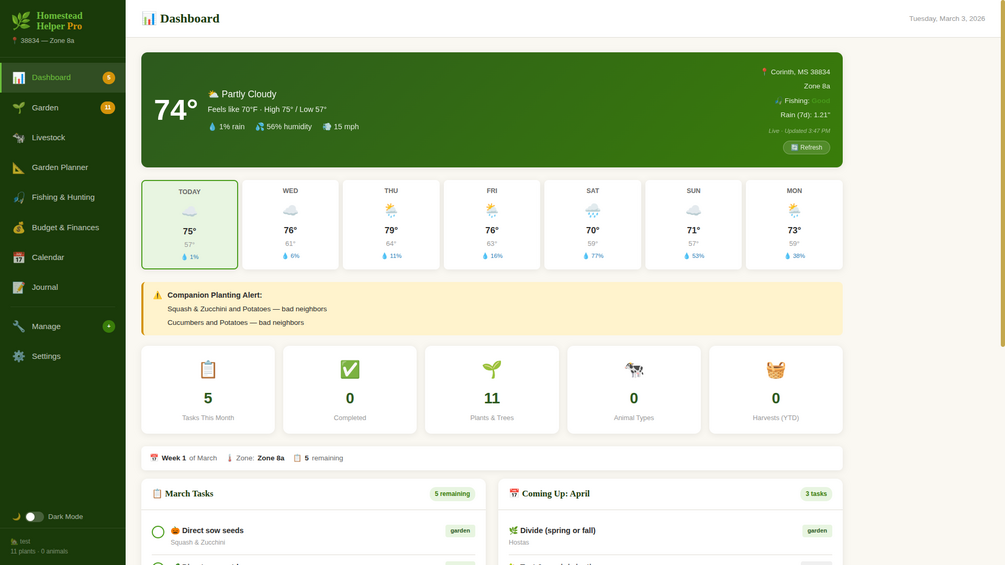Click the Settings gear icon

tap(19, 356)
